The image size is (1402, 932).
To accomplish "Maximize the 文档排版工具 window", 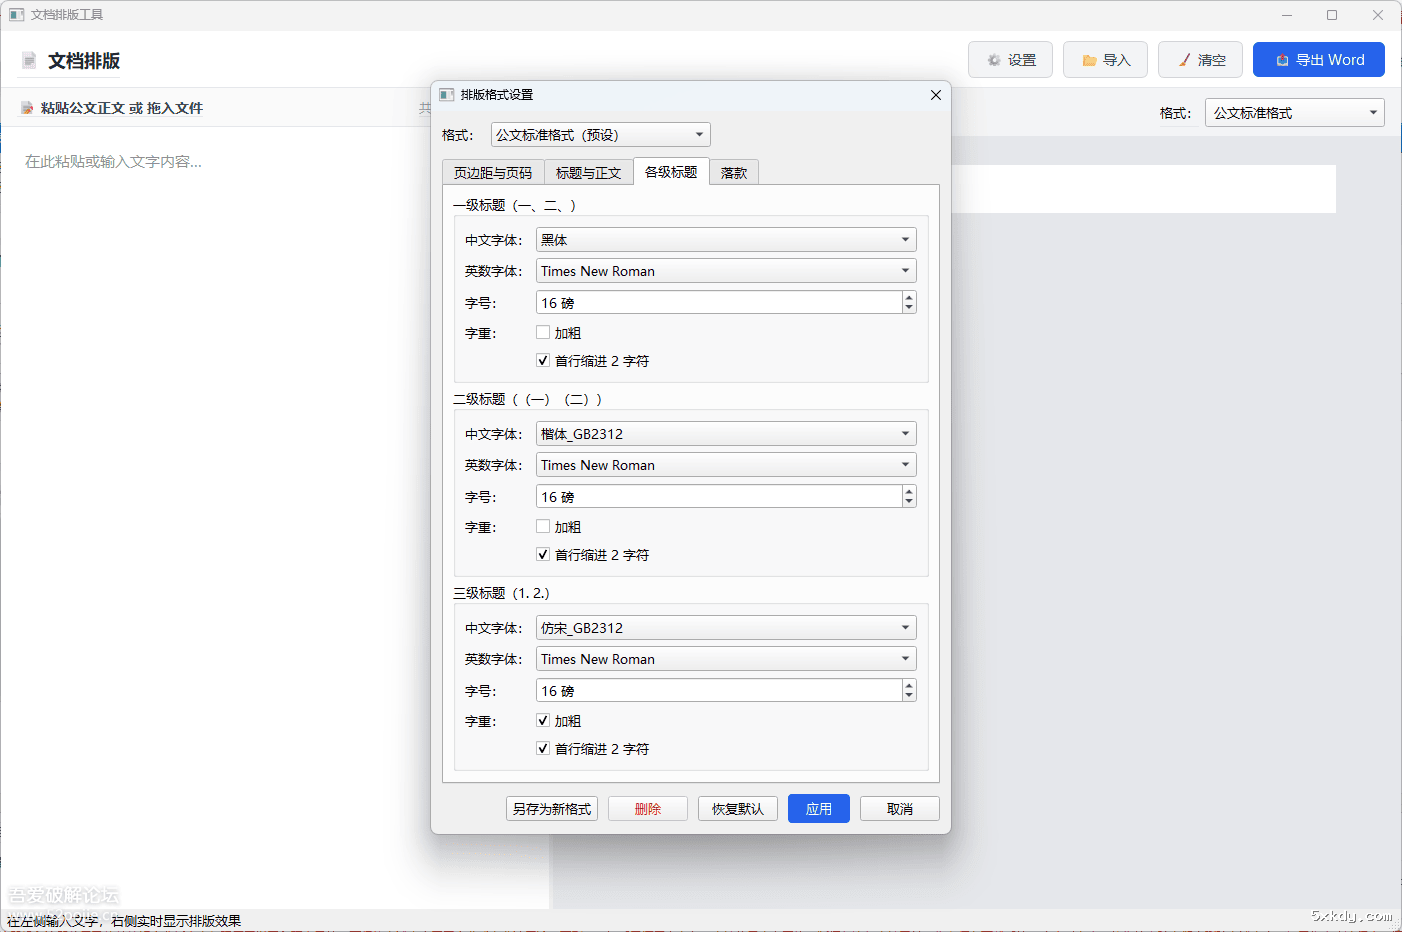I will (x=1332, y=15).
